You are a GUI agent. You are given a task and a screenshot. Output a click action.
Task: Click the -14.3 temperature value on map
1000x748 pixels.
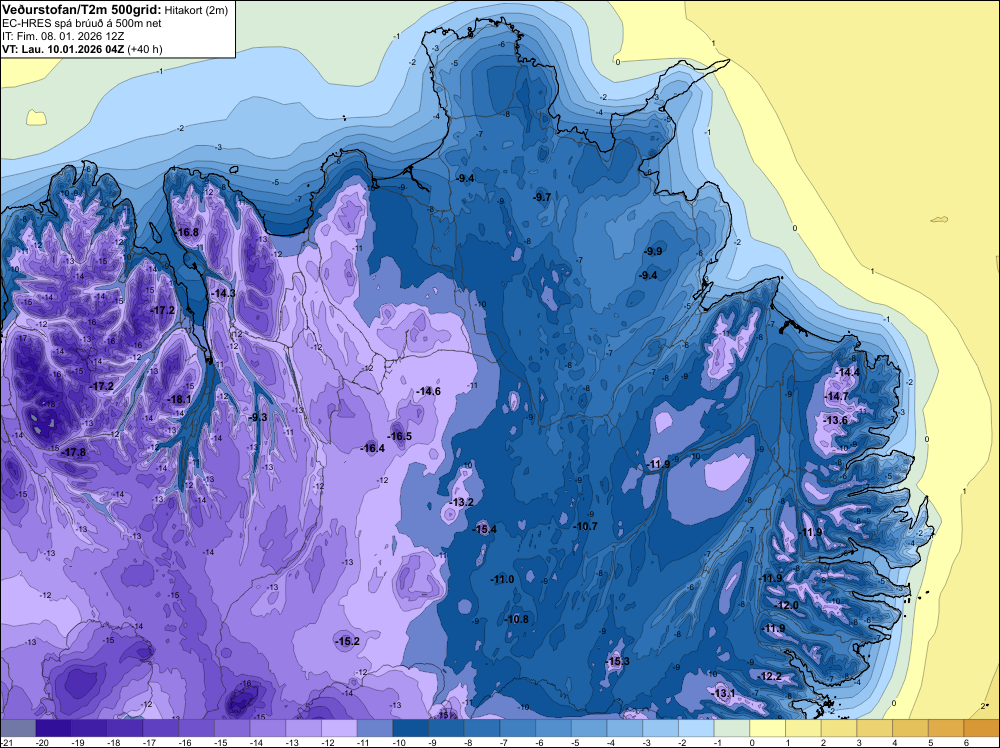pyautogui.click(x=223, y=293)
